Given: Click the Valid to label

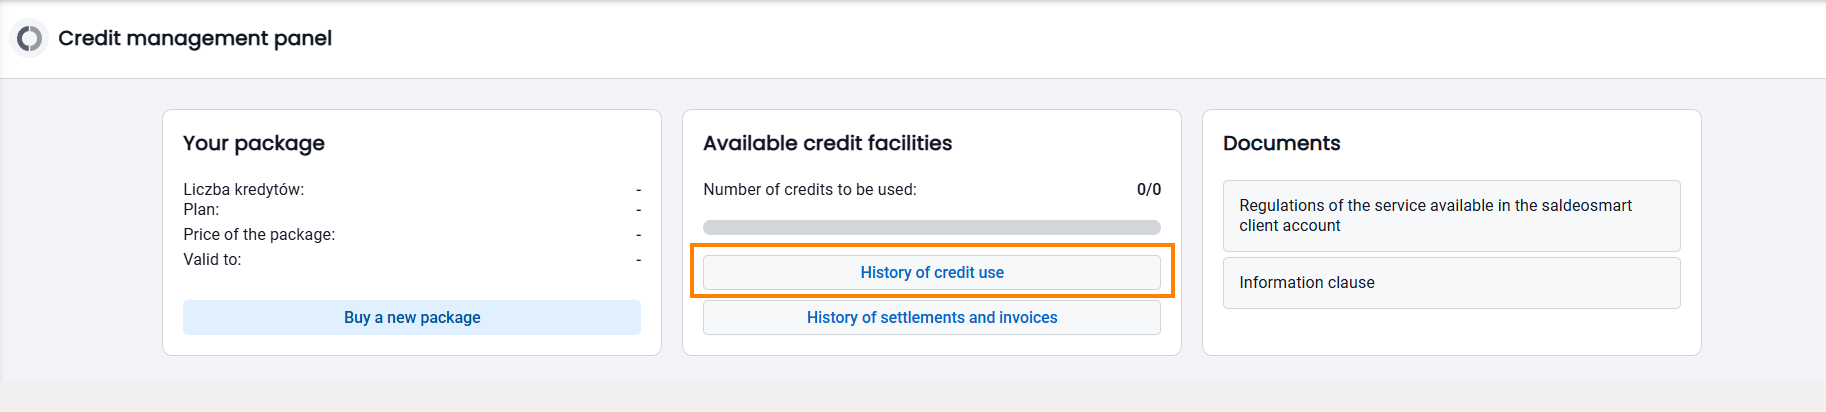Looking at the screenshot, I should (212, 259).
